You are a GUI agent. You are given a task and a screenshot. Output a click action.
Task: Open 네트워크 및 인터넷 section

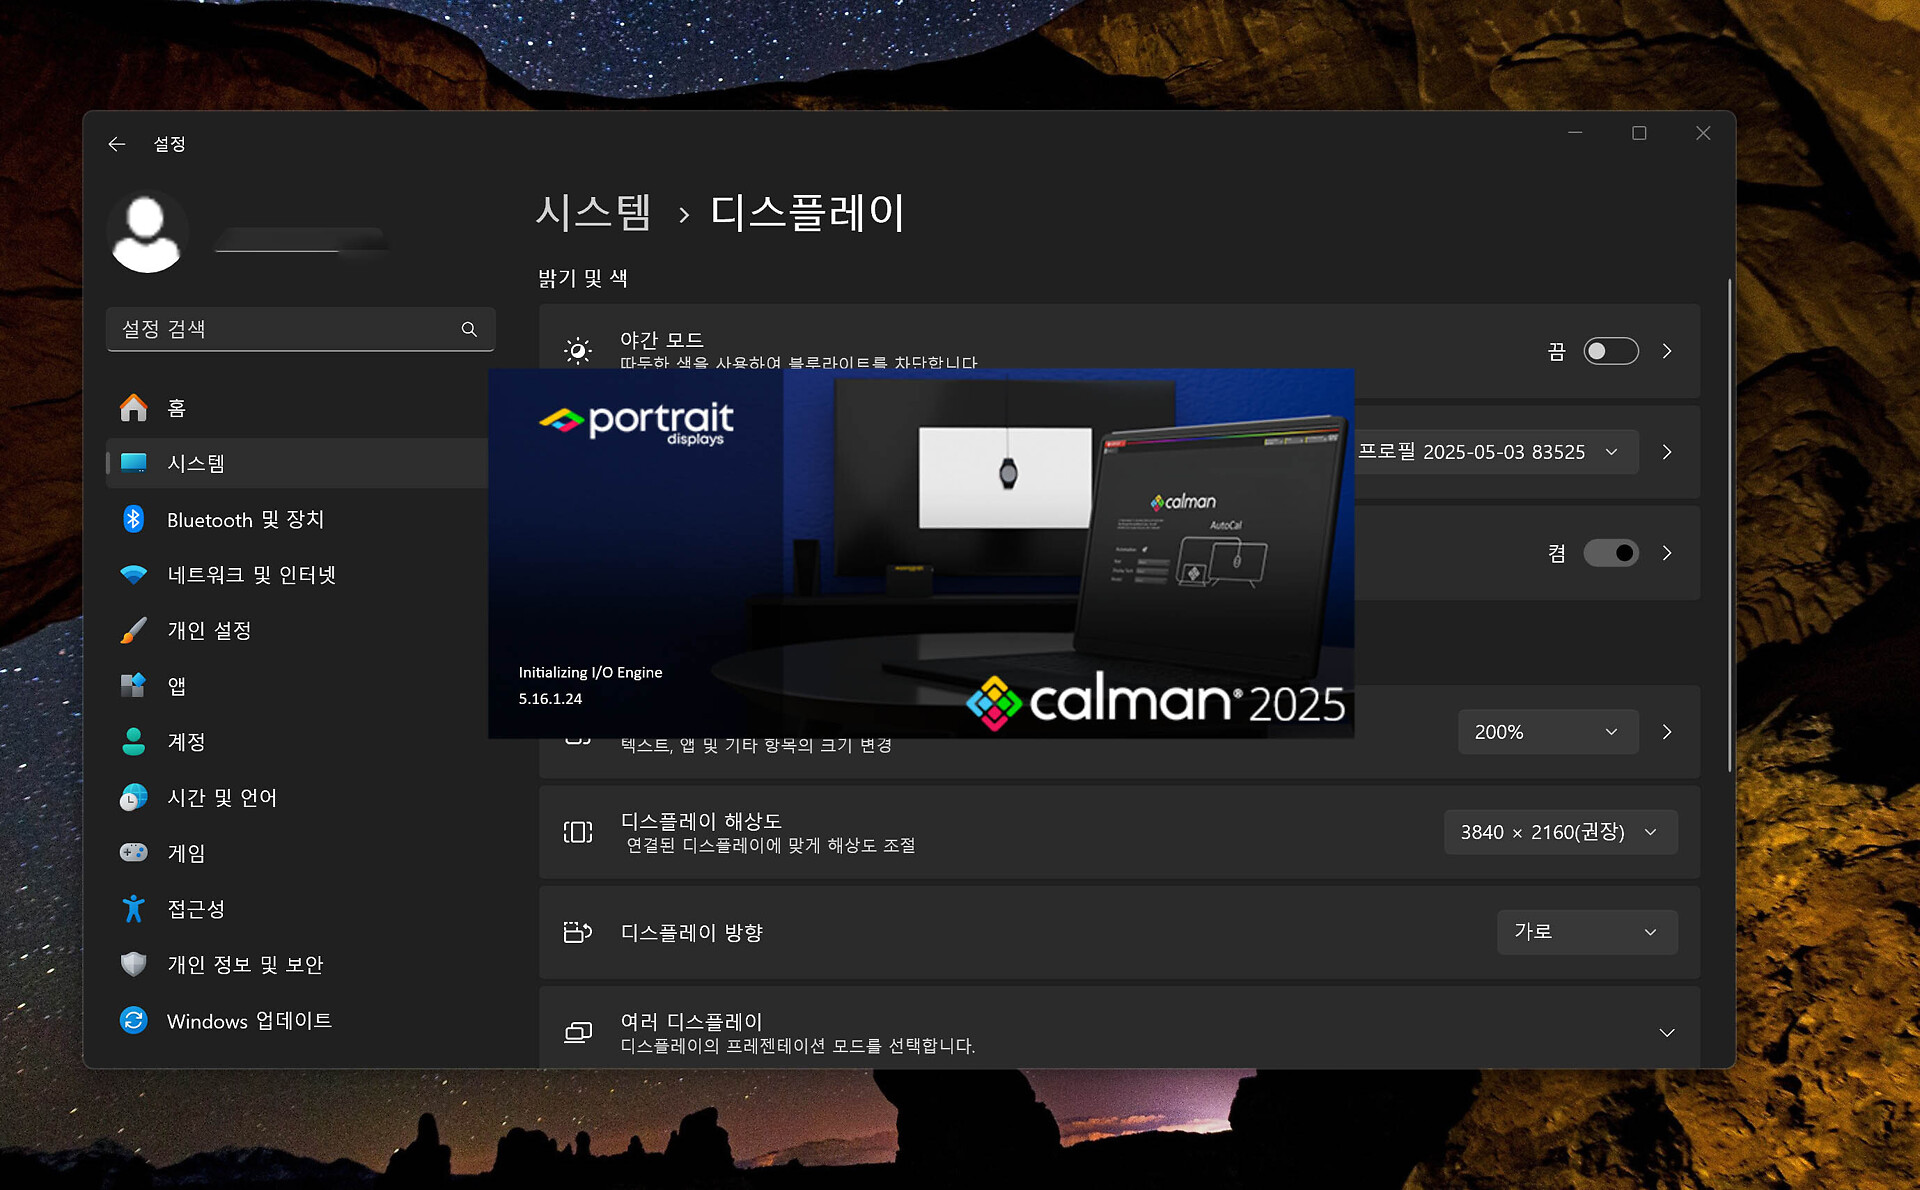(x=251, y=575)
